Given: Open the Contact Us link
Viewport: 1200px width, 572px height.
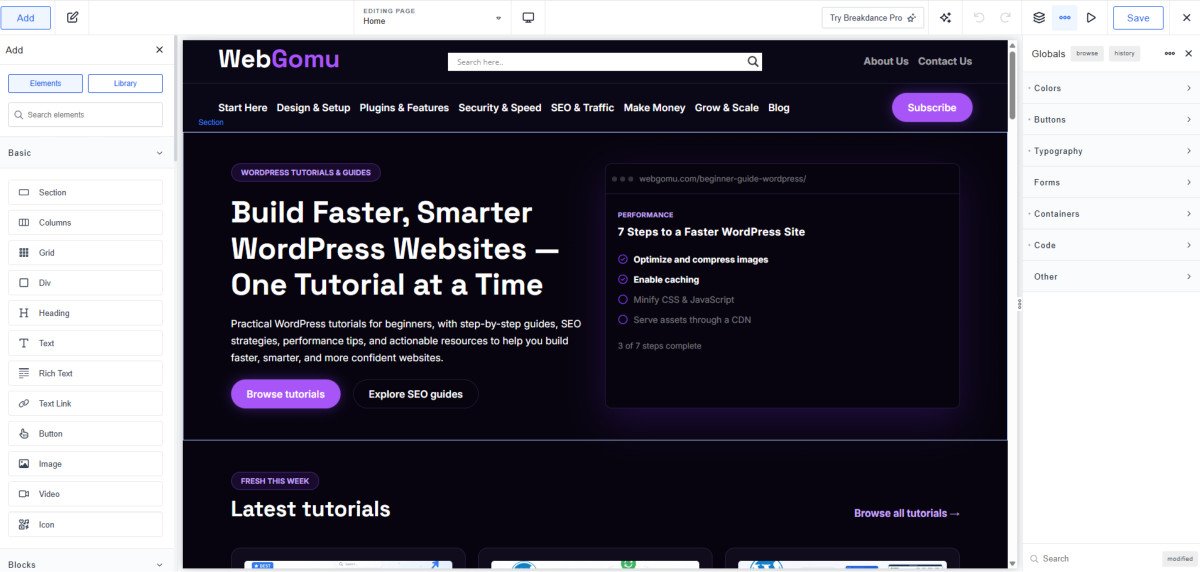Looking at the screenshot, I should (x=945, y=61).
